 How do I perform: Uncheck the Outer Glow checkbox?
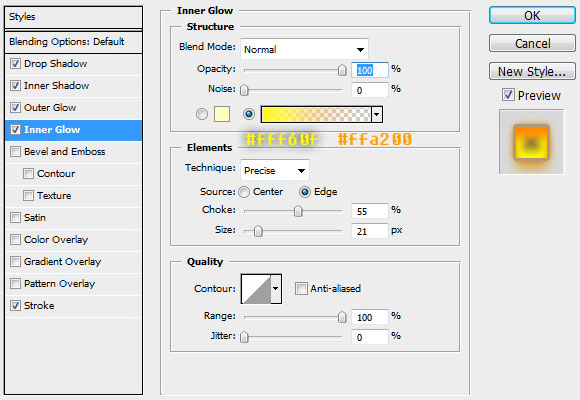(15, 108)
